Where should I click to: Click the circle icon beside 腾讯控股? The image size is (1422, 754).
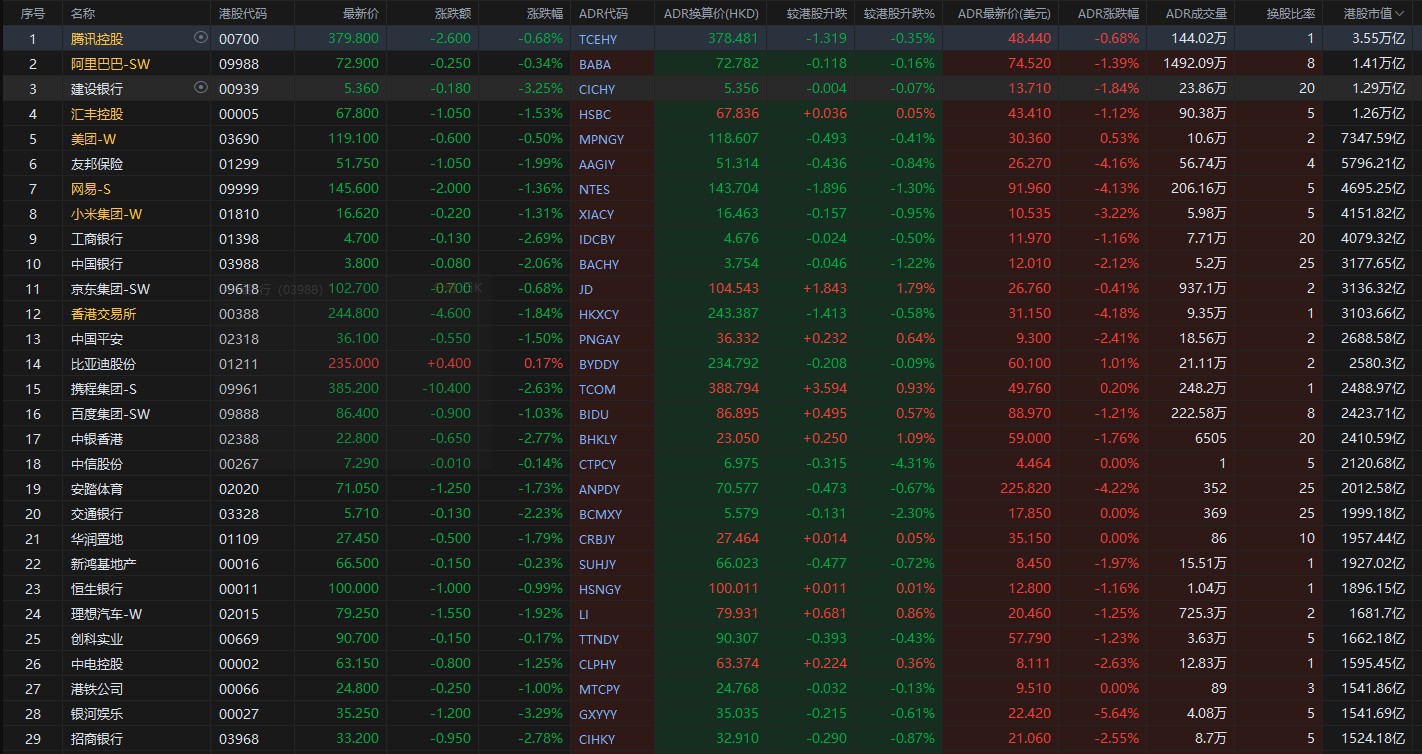201,38
